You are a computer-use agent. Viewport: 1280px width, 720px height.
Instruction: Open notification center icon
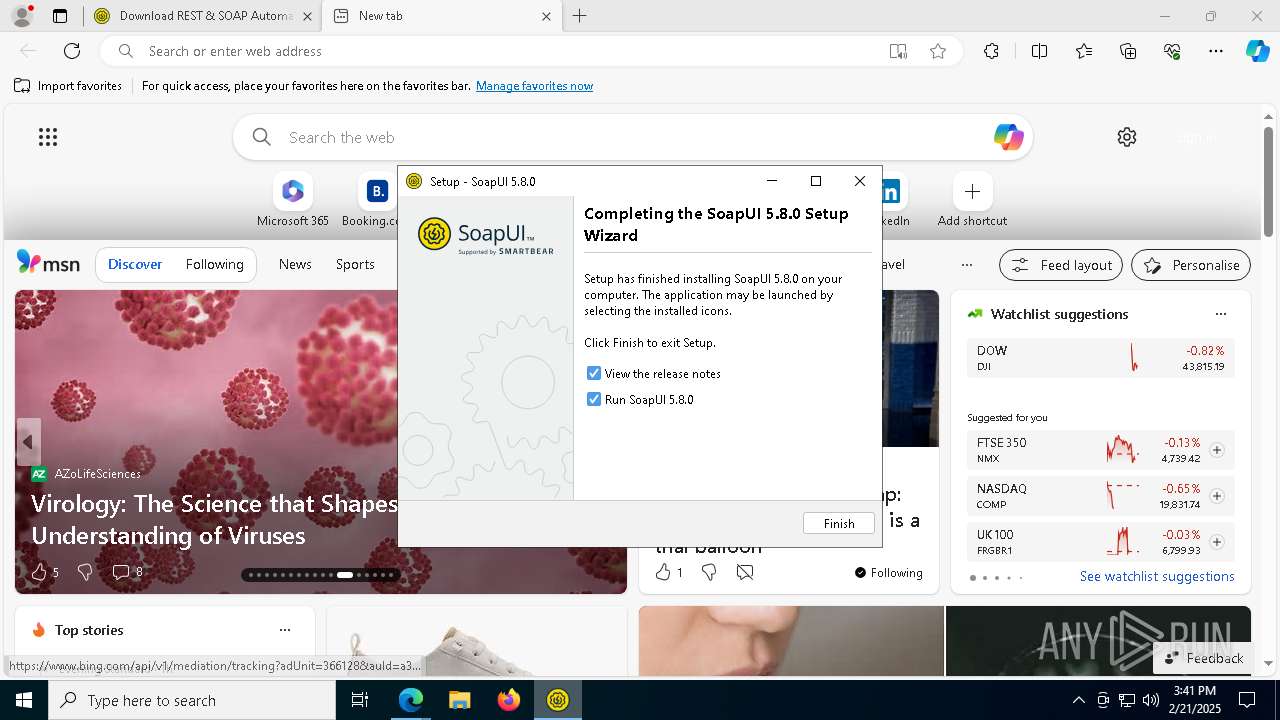point(1247,700)
